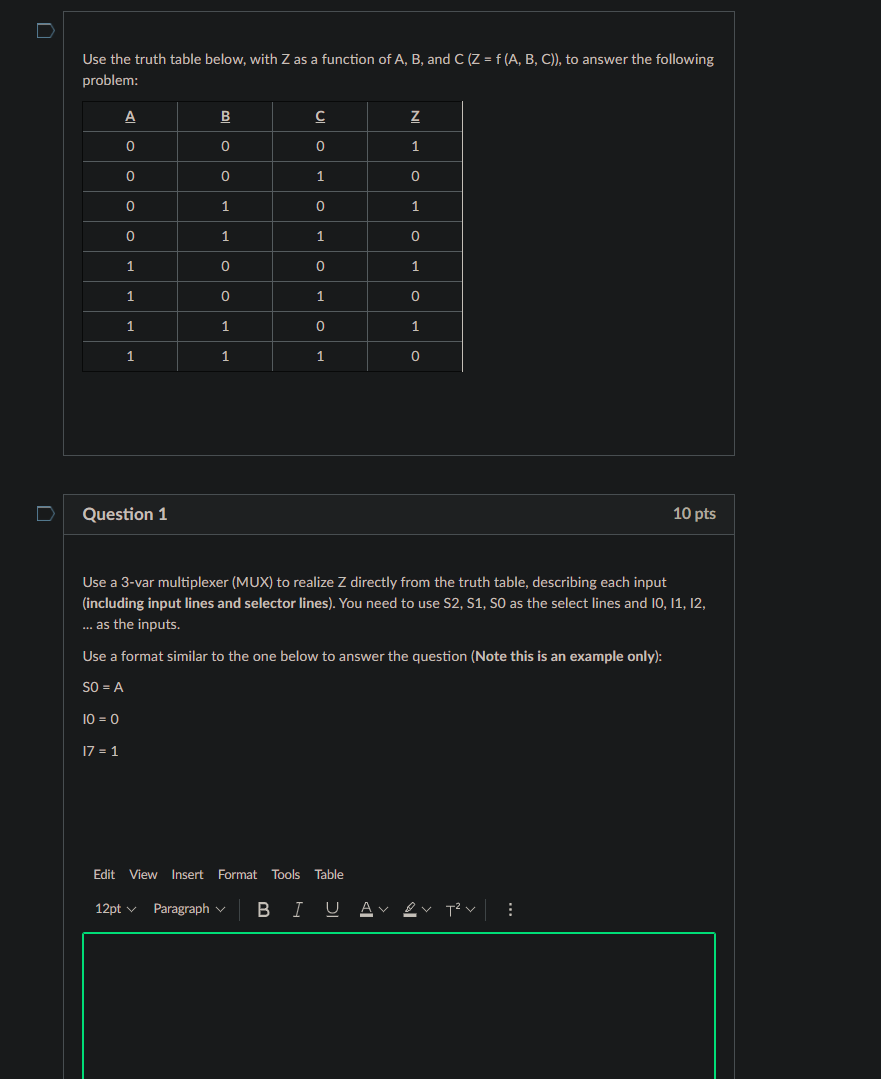Apply superscript using the T² icon
The height and width of the screenshot is (1079, 881).
click(452, 909)
